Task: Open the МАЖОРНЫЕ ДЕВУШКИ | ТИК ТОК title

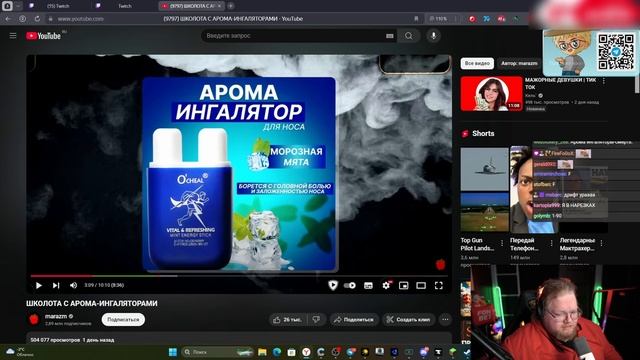Action: pyautogui.click(x=560, y=84)
